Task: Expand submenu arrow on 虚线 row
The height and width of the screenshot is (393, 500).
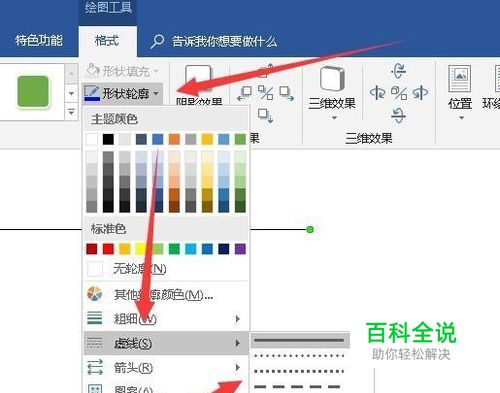Action: tap(237, 343)
